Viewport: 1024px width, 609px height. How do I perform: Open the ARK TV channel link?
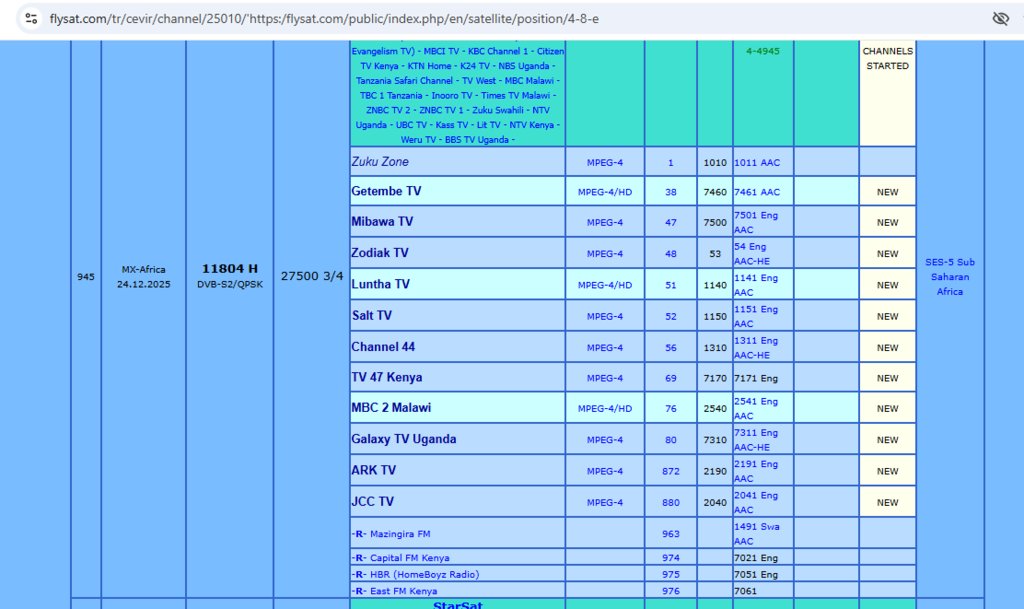[x=374, y=471]
